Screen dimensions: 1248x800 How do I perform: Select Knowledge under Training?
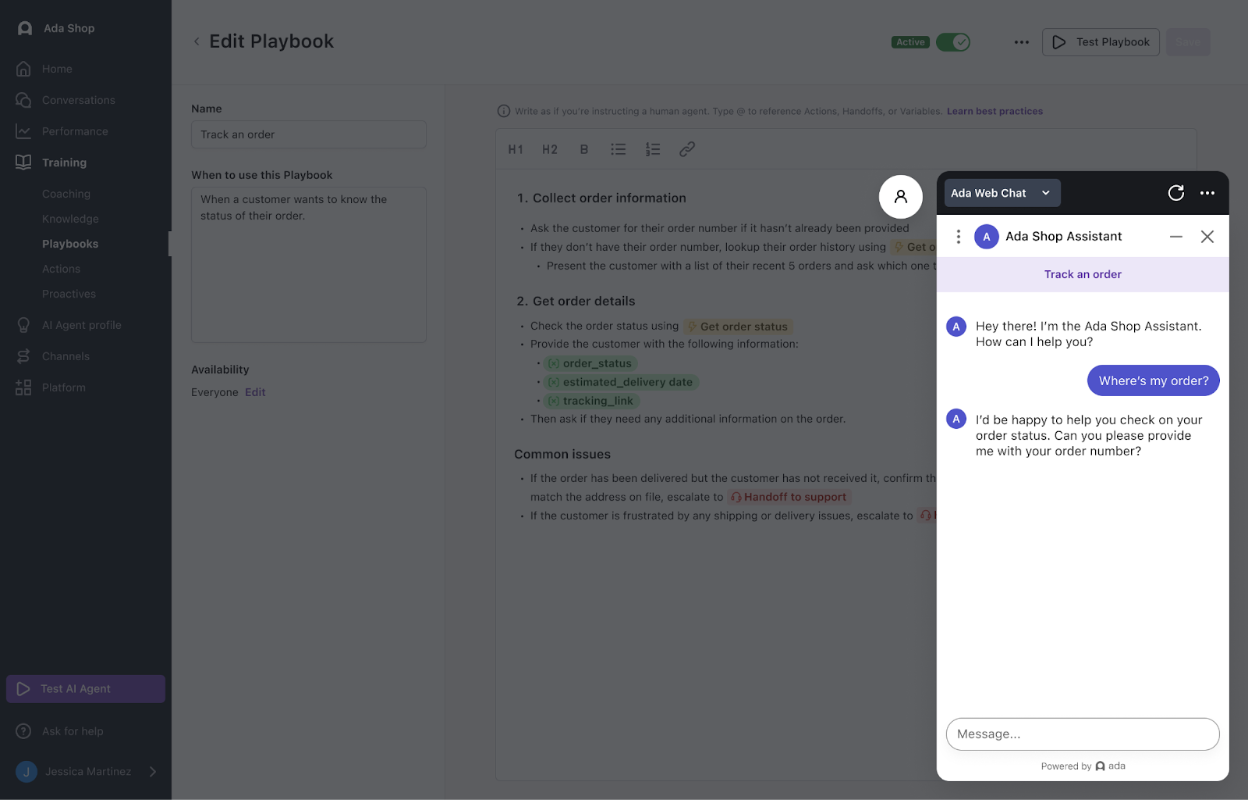point(70,219)
